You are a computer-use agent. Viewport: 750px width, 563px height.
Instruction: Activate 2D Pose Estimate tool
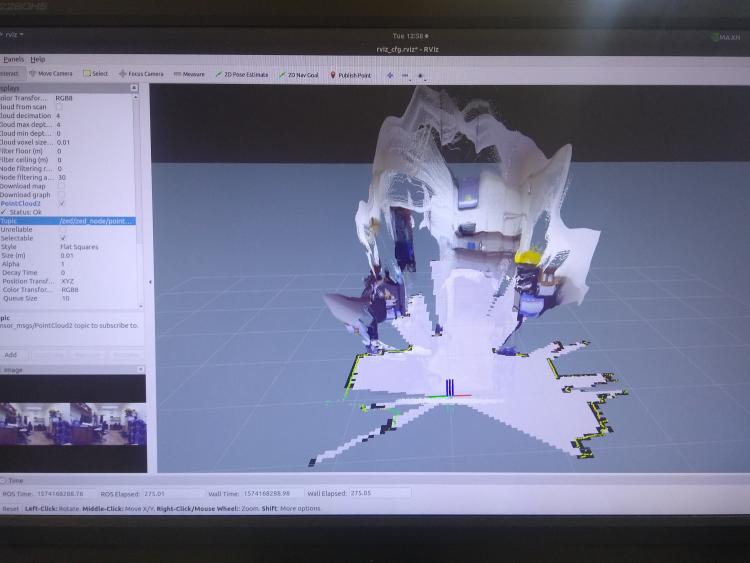(242, 74)
